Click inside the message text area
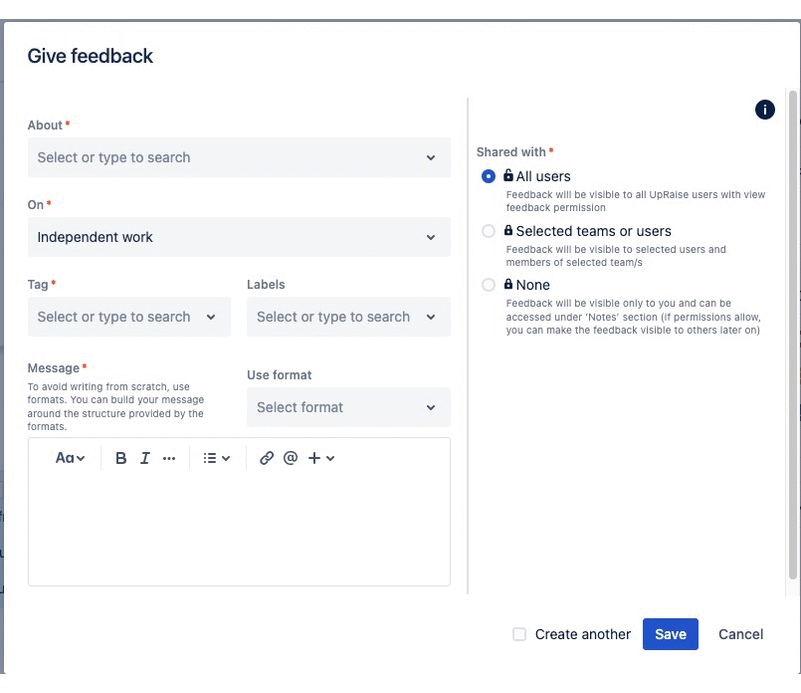The height and width of the screenshot is (693, 801). [239, 529]
